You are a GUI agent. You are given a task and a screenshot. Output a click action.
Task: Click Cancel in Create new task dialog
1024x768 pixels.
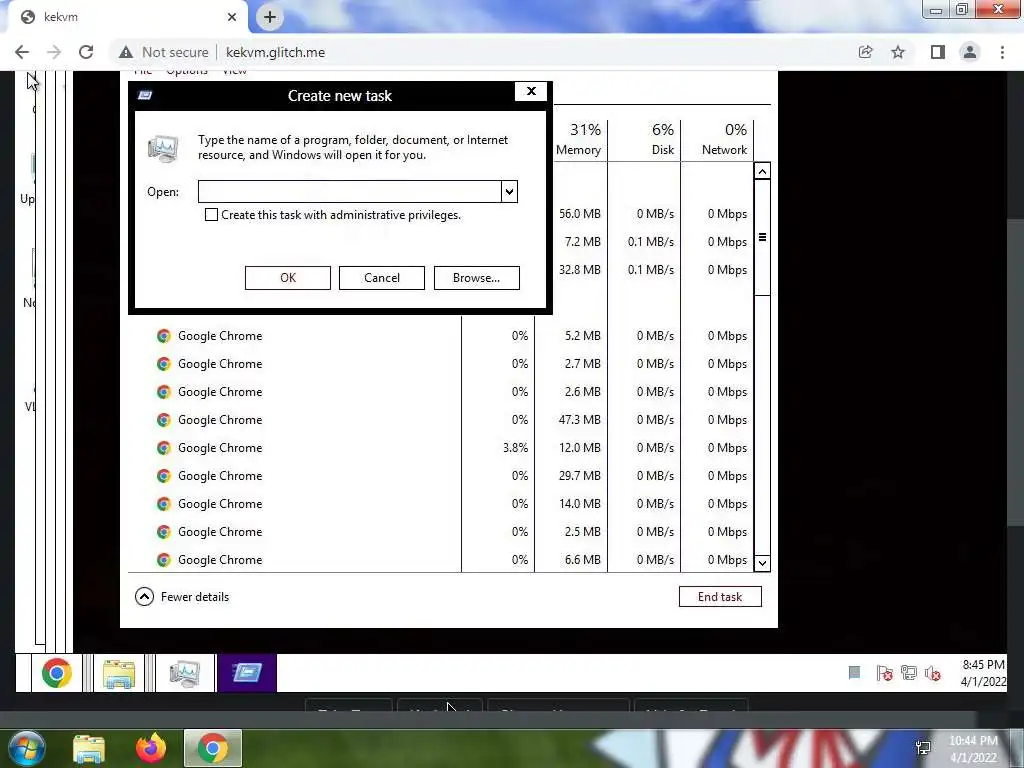click(x=381, y=278)
